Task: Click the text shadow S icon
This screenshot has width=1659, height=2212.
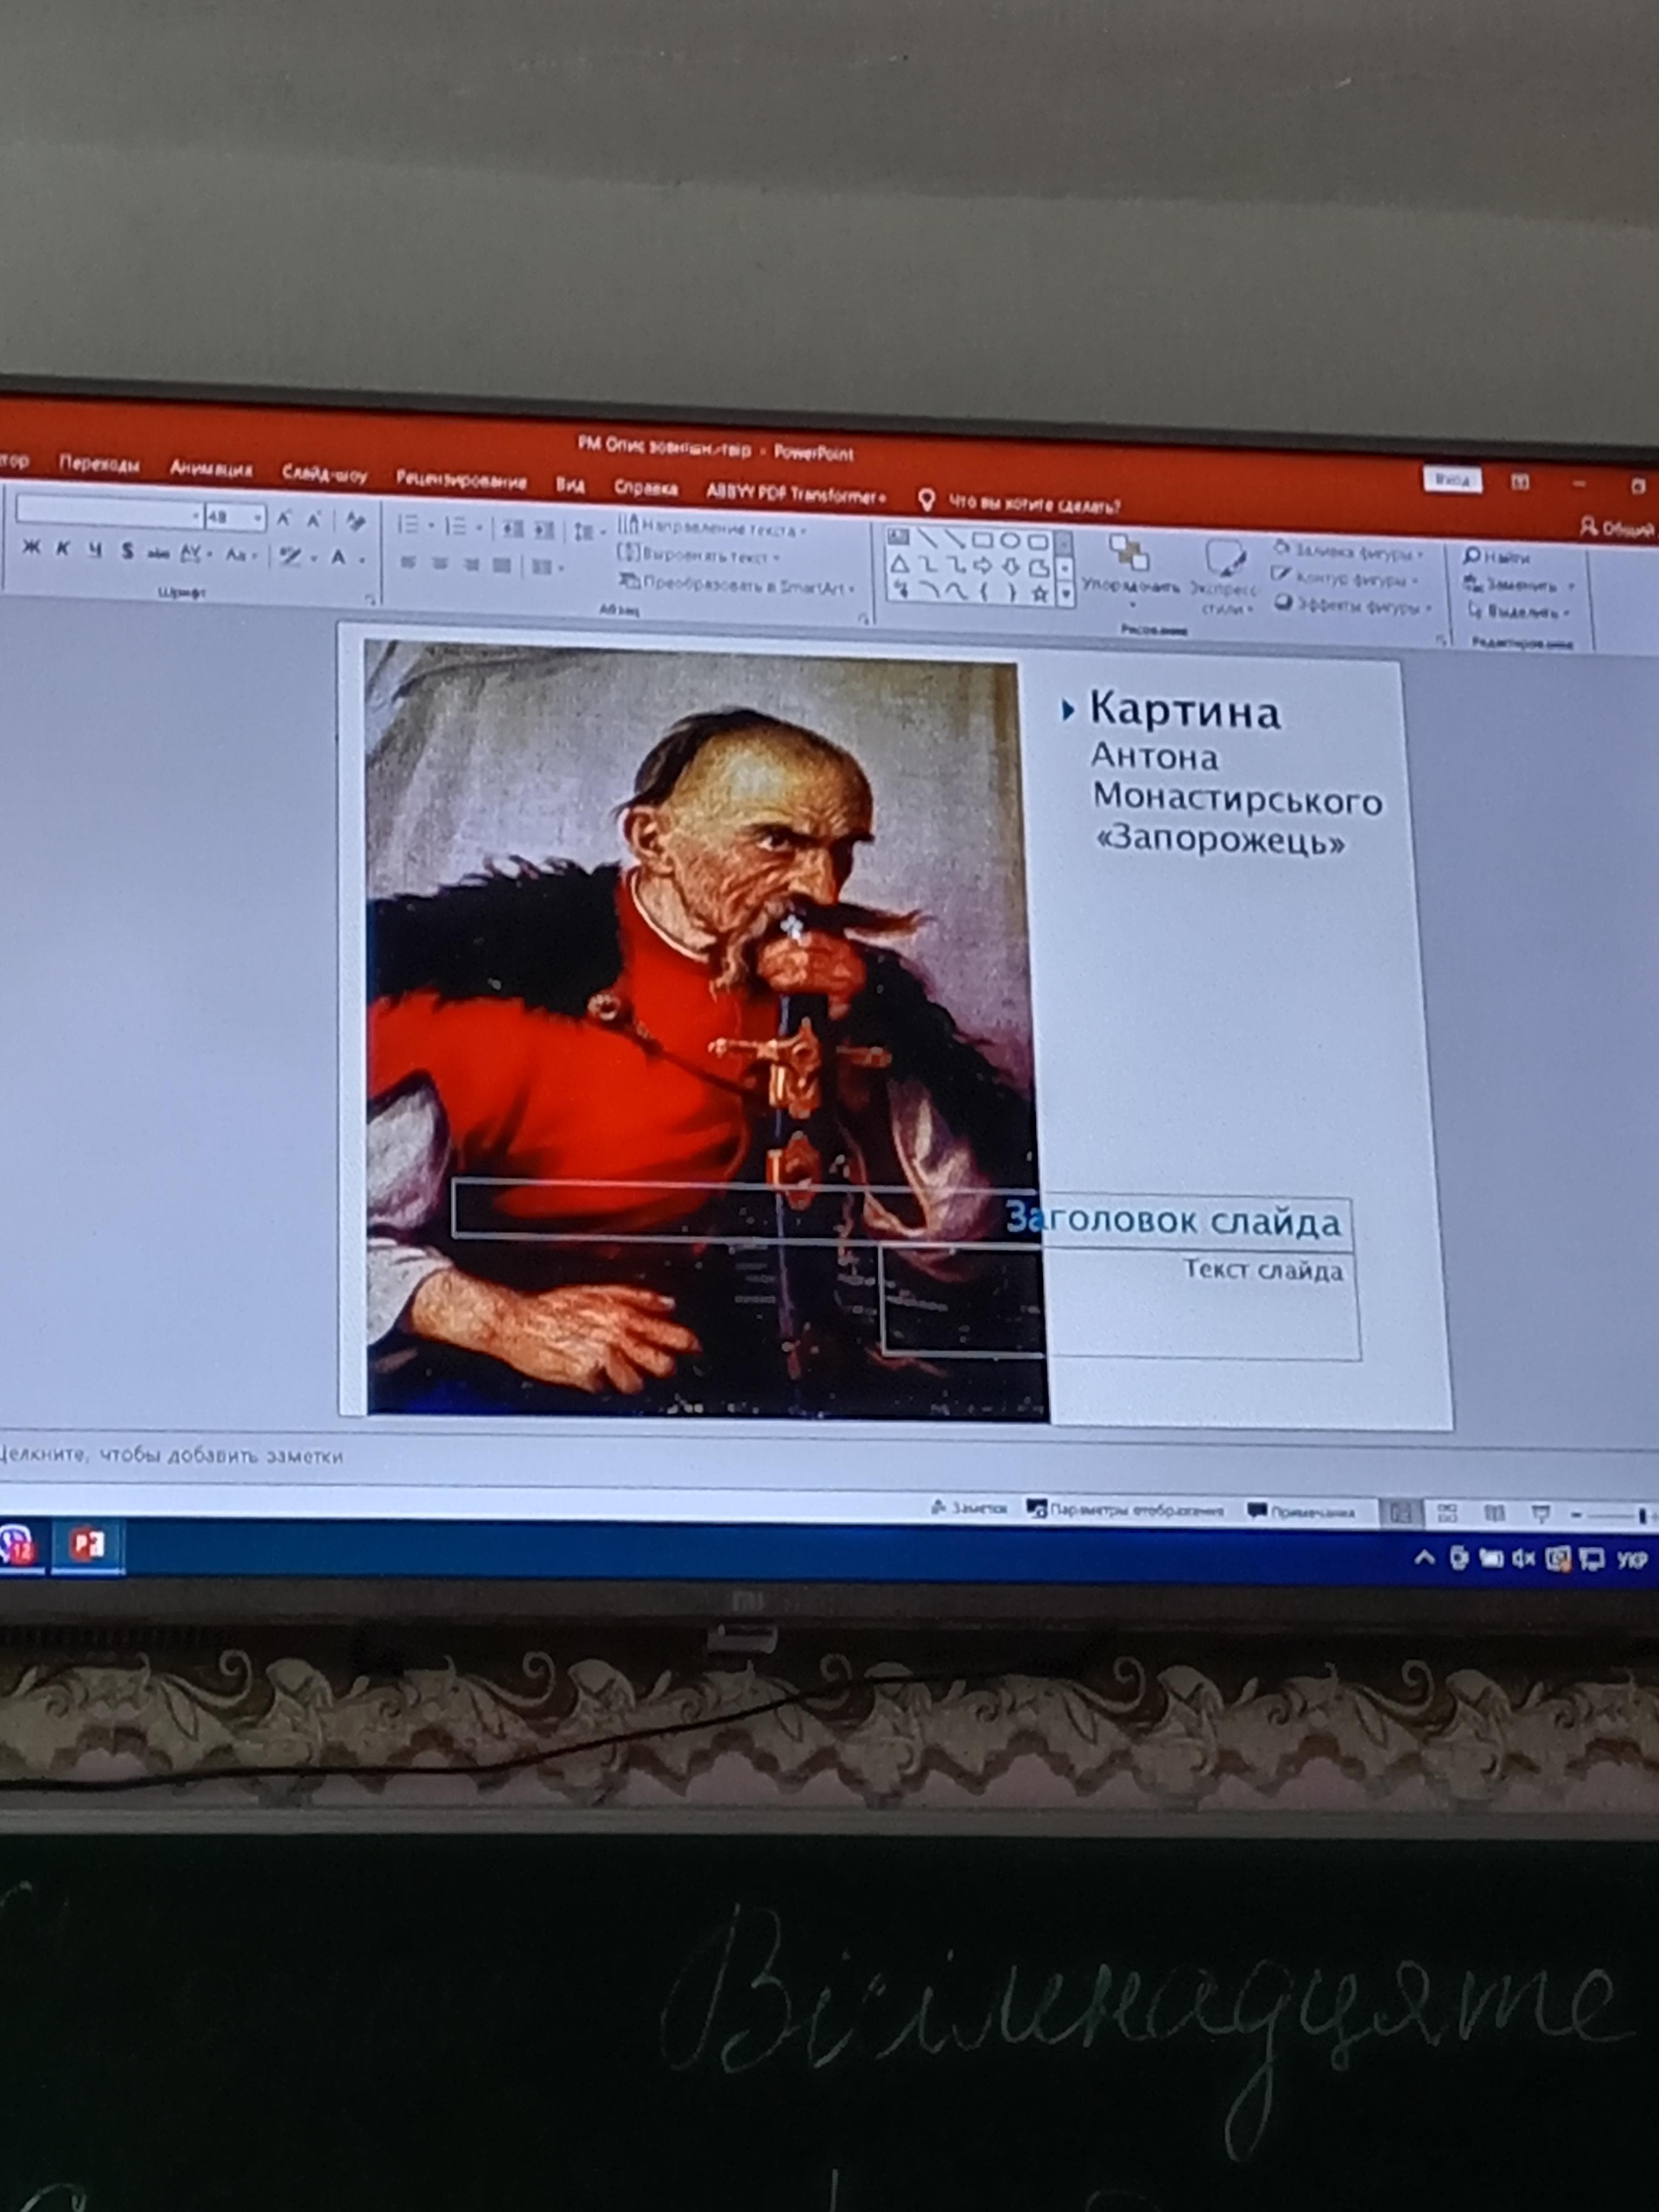Action: tap(127, 550)
